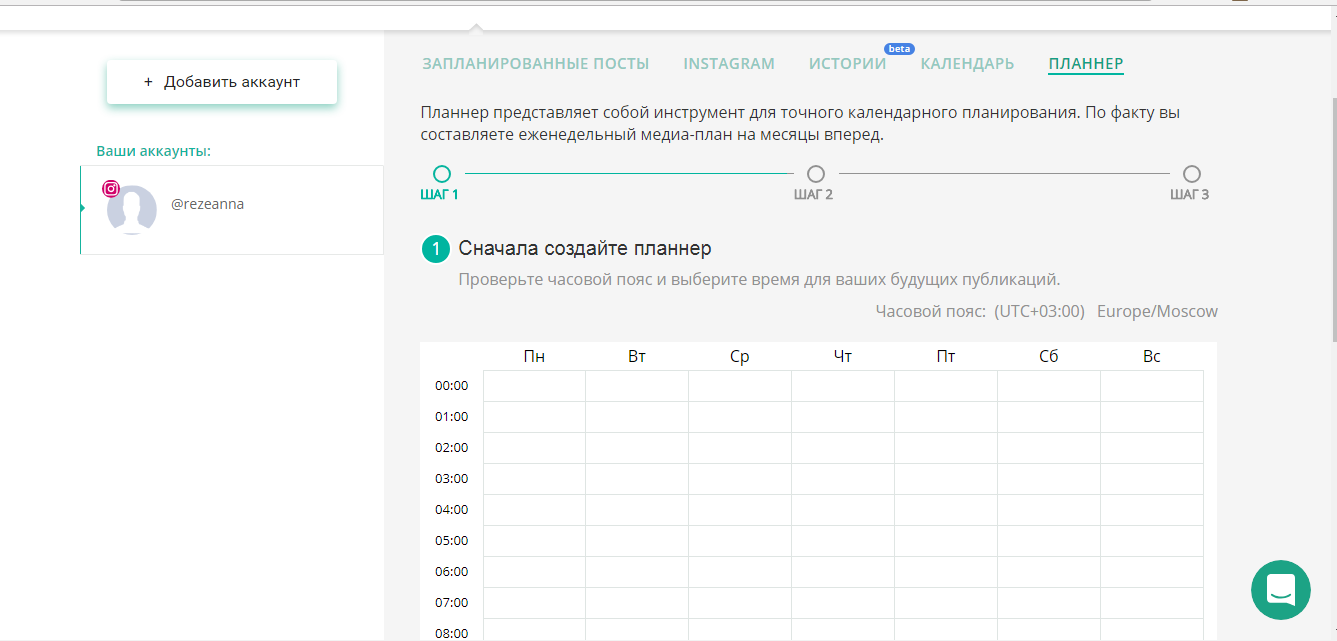Open the (UTC+03:00) offset selector
The width and height of the screenshot is (1337, 641).
click(x=1038, y=311)
